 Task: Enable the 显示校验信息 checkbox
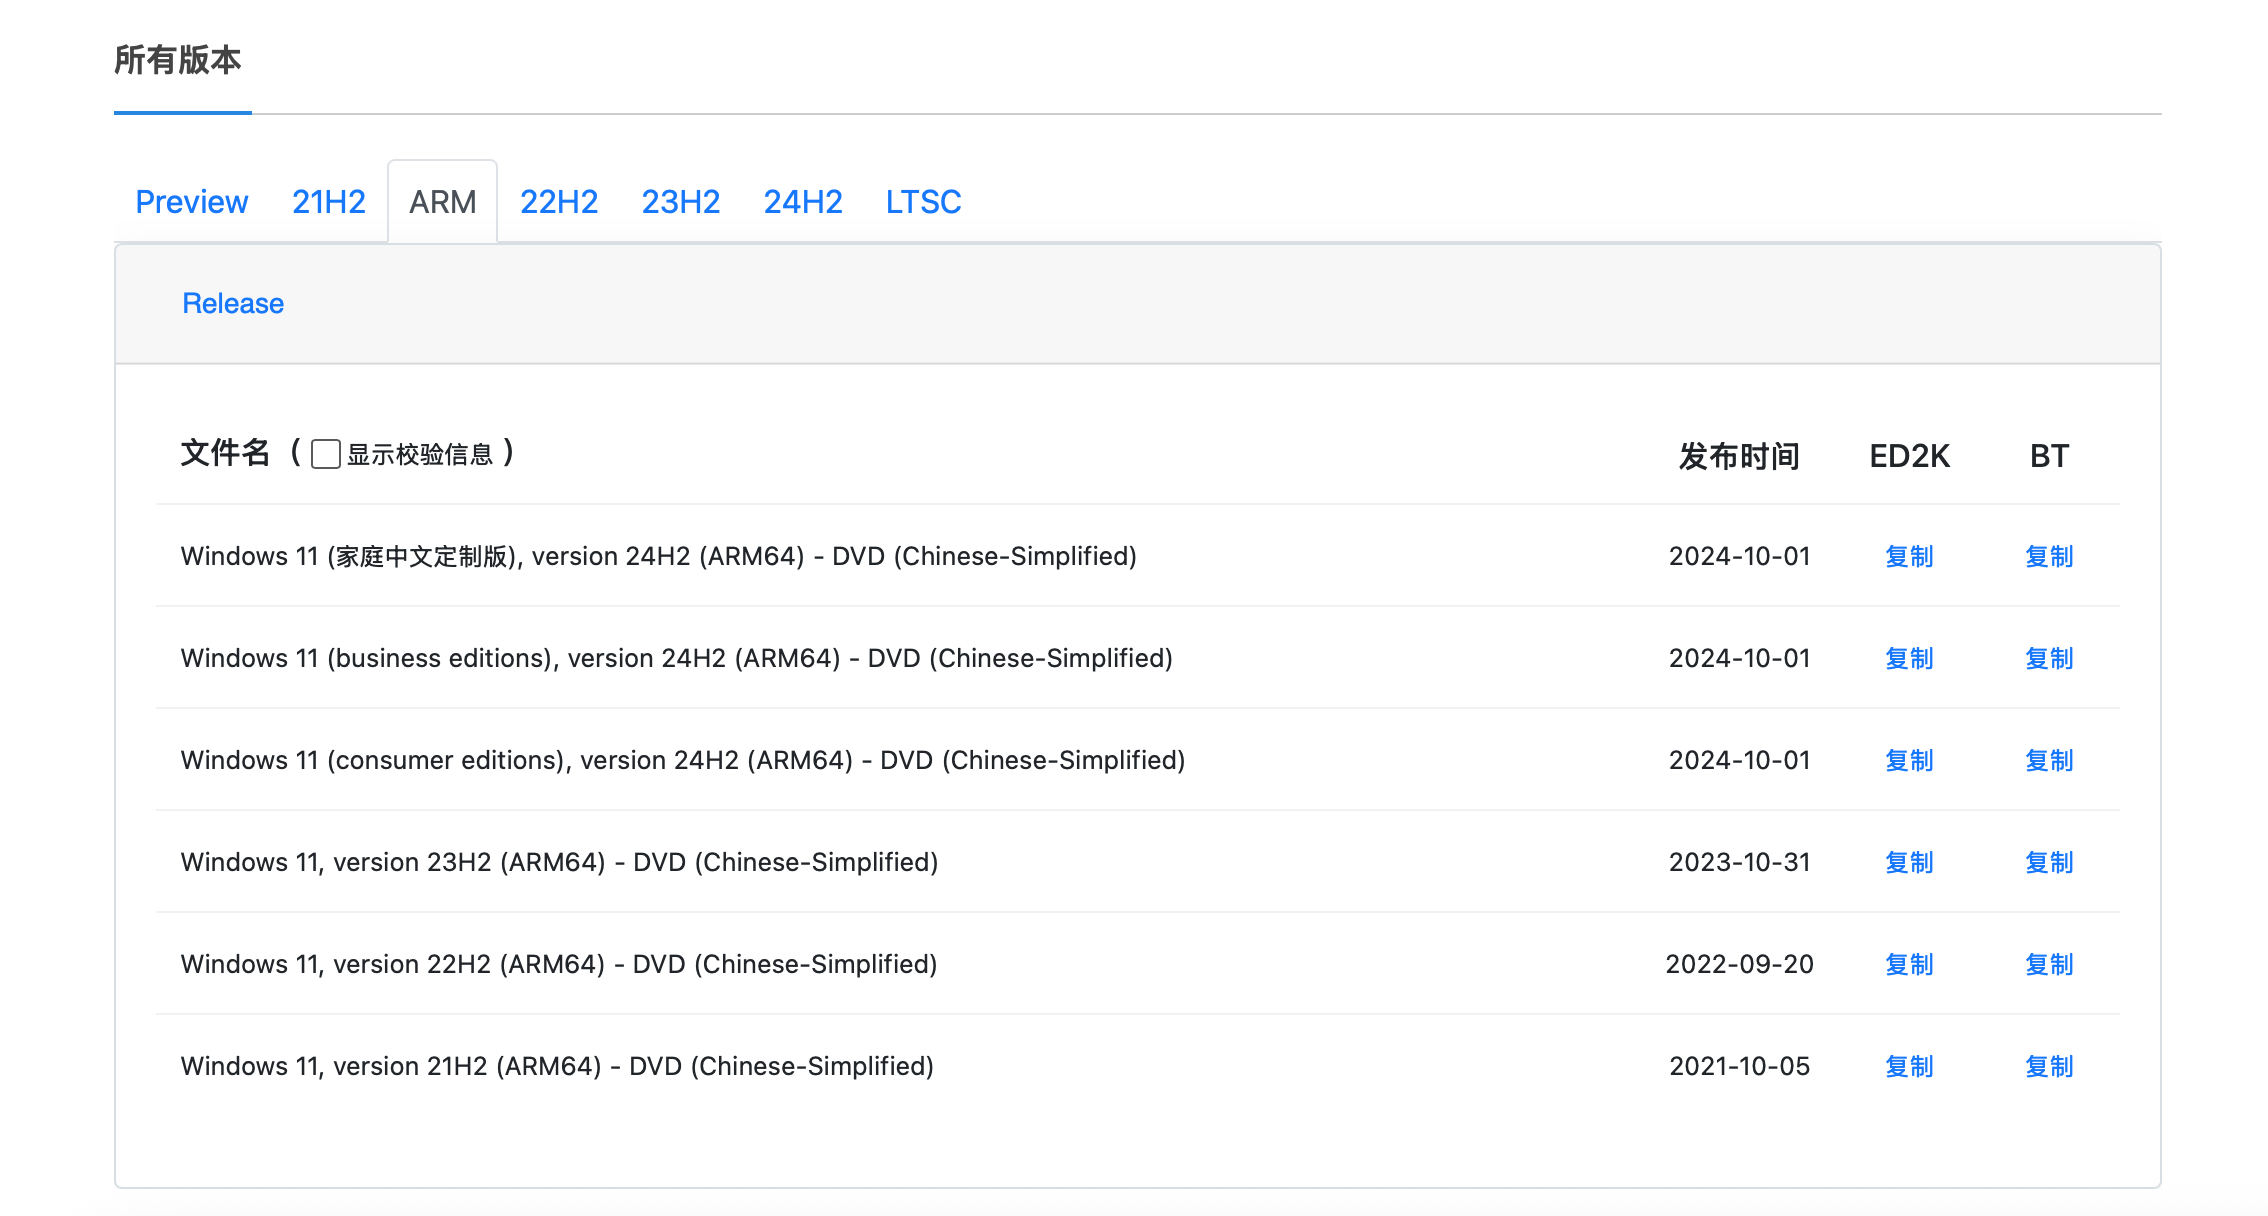click(326, 454)
